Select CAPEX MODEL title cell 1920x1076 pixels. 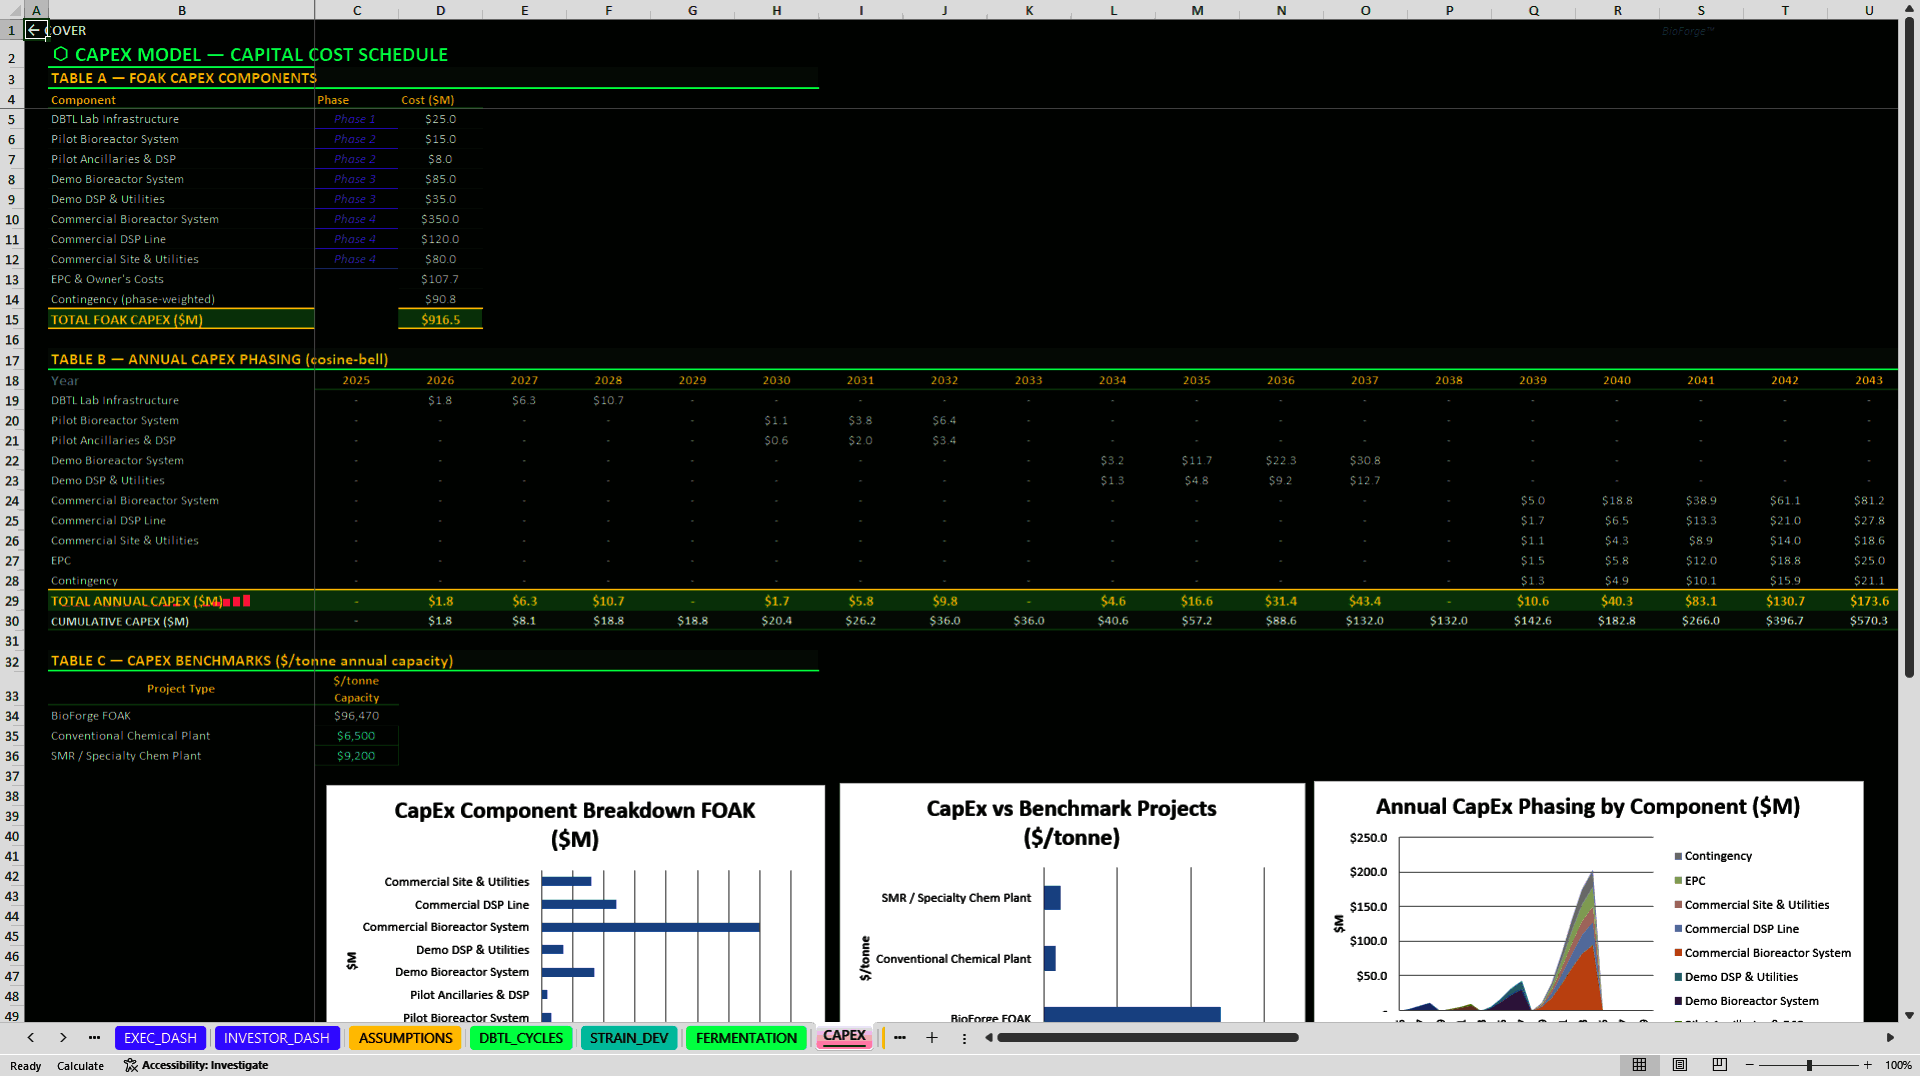250,55
